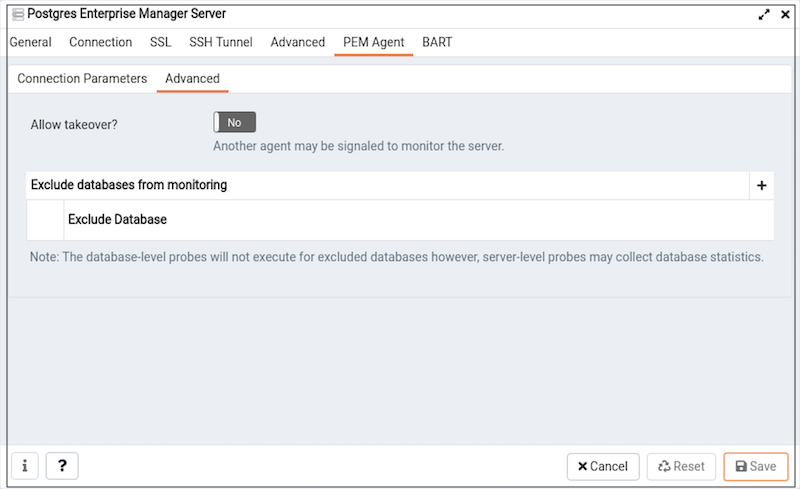The height and width of the screenshot is (489, 800).
Task: Click the 'Allow takeover?' label
Action: [74, 125]
